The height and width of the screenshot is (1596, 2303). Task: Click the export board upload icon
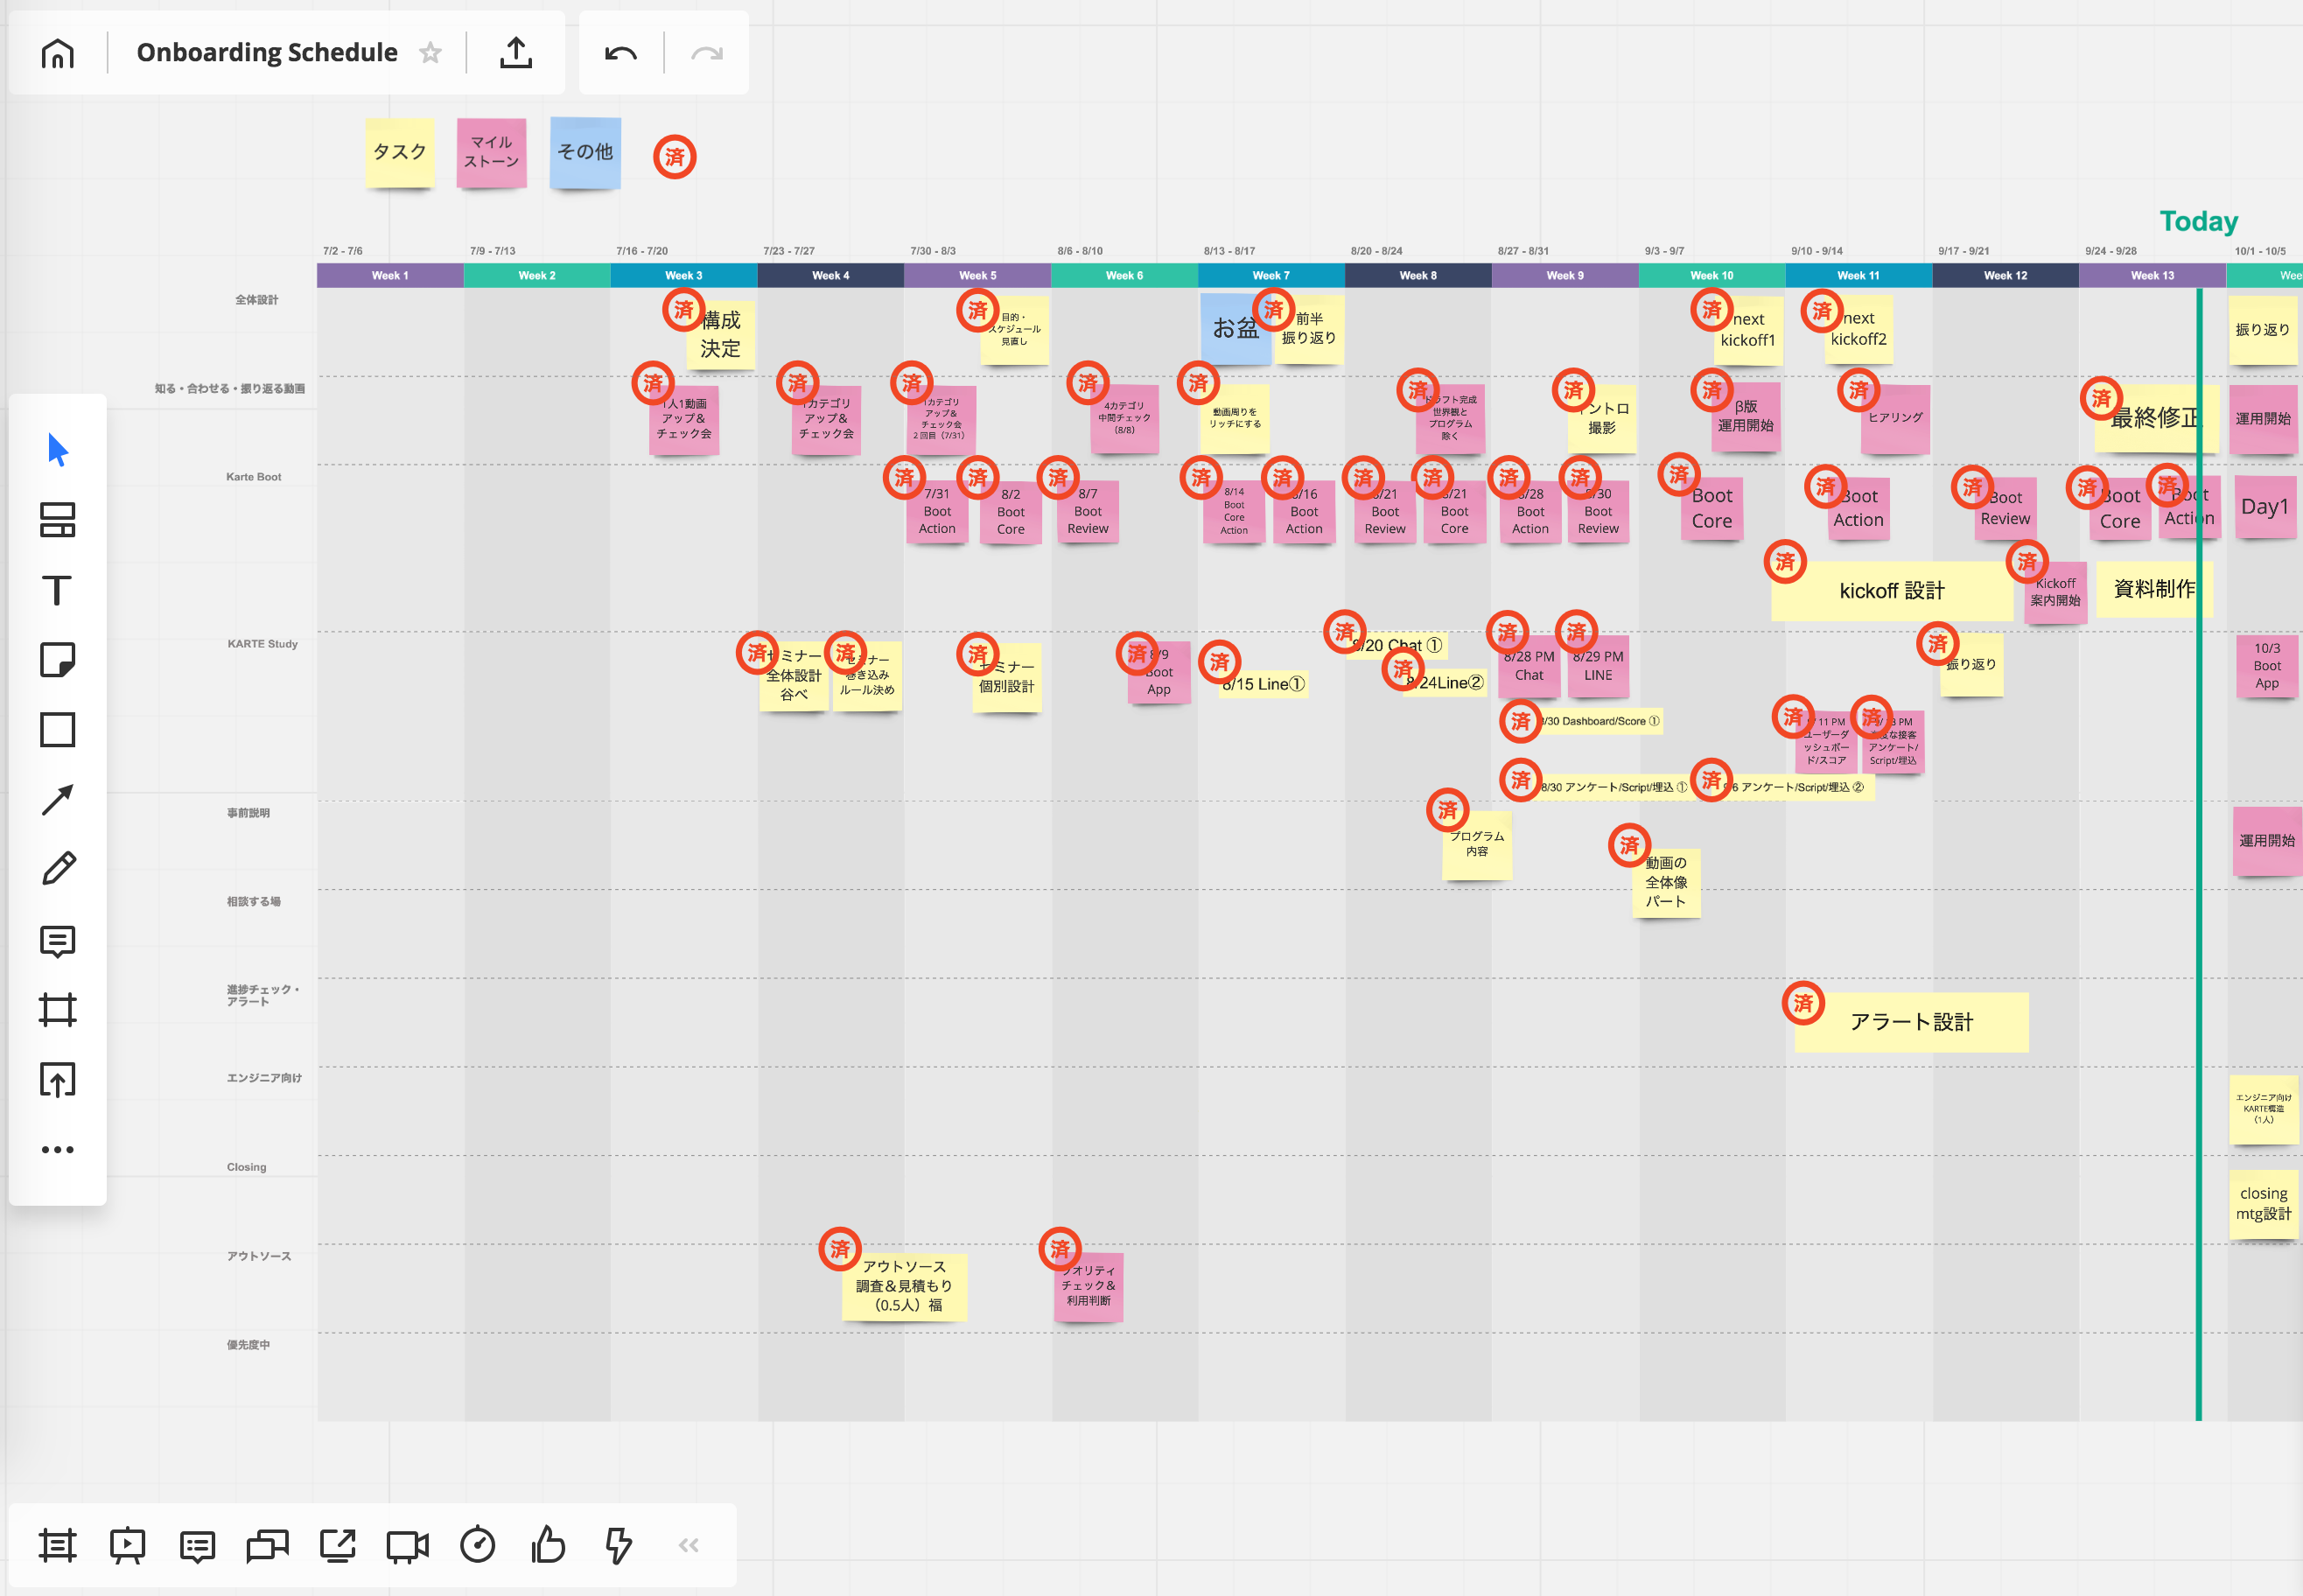tap(516, 53)
